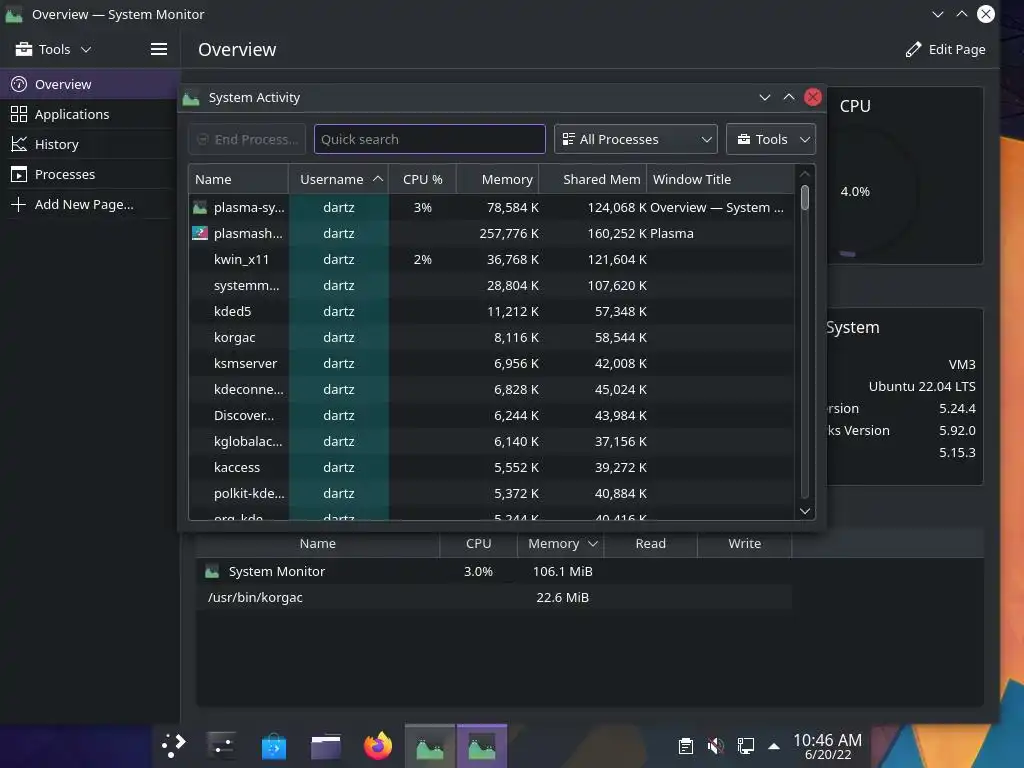The height and width of the screenshot is (768, 1024).
Task: Sort processes by the Name column
Action: 238,179
